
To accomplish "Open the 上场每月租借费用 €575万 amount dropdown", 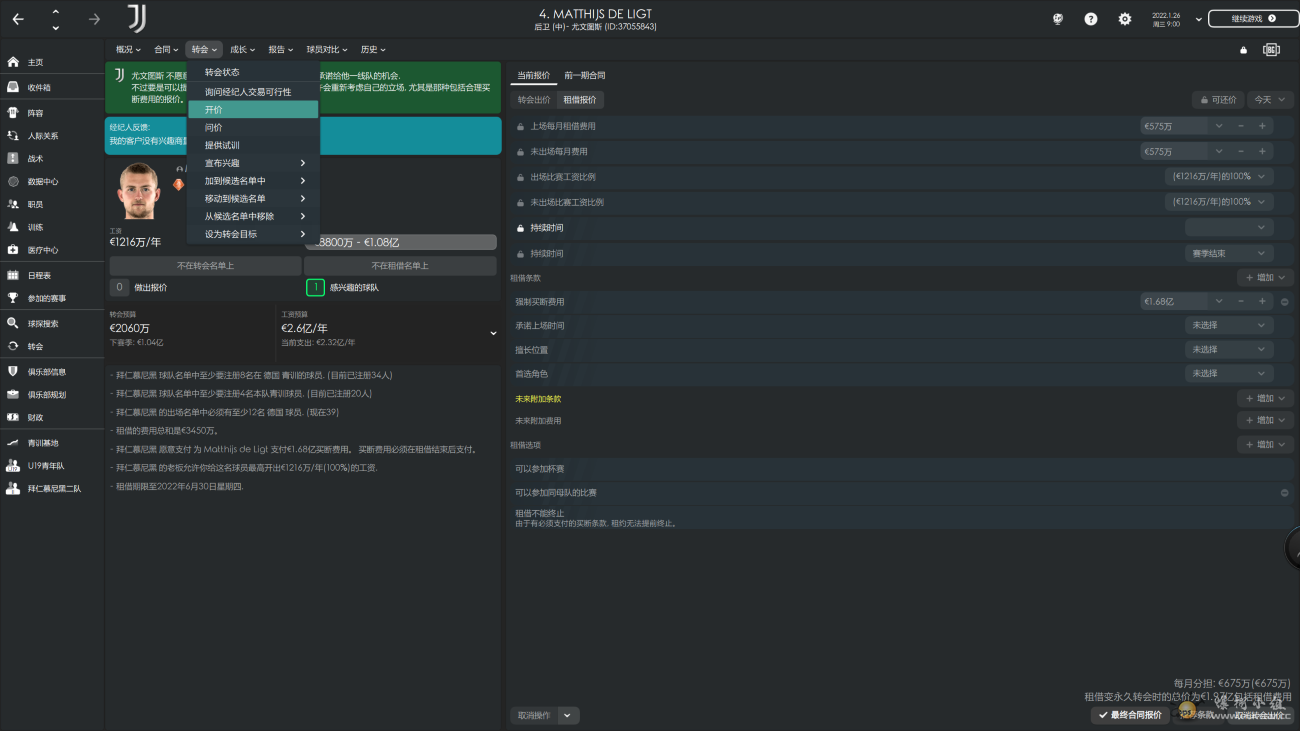I will [1219, 127].
